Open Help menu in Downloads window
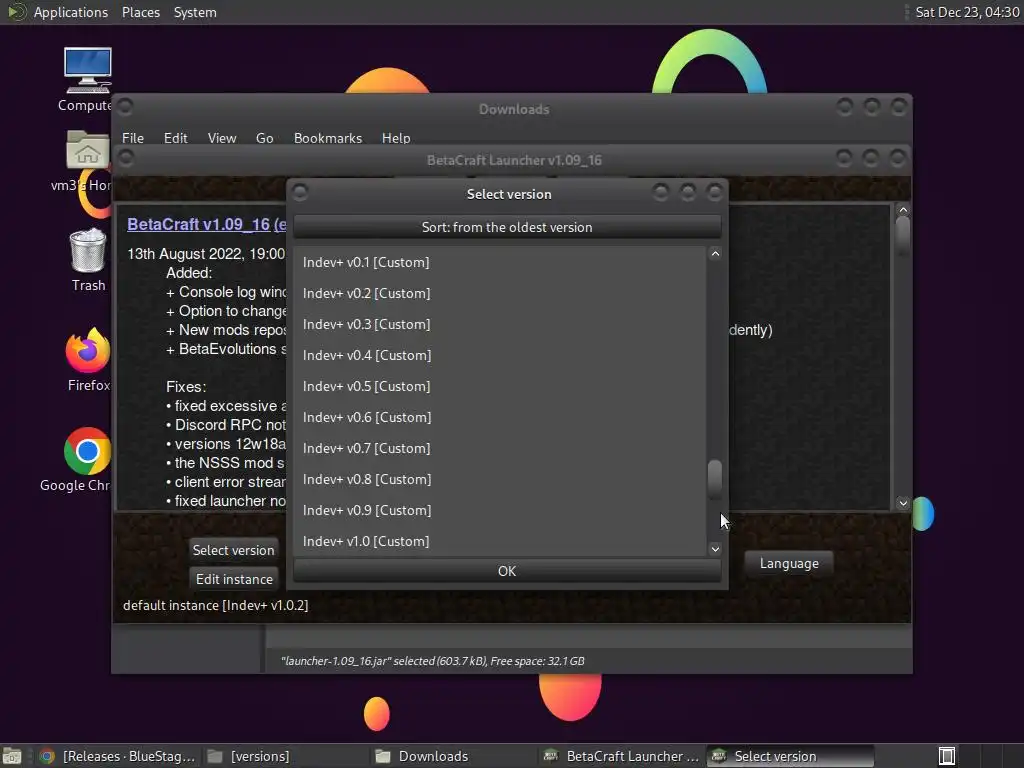 (x=396, y=138)
